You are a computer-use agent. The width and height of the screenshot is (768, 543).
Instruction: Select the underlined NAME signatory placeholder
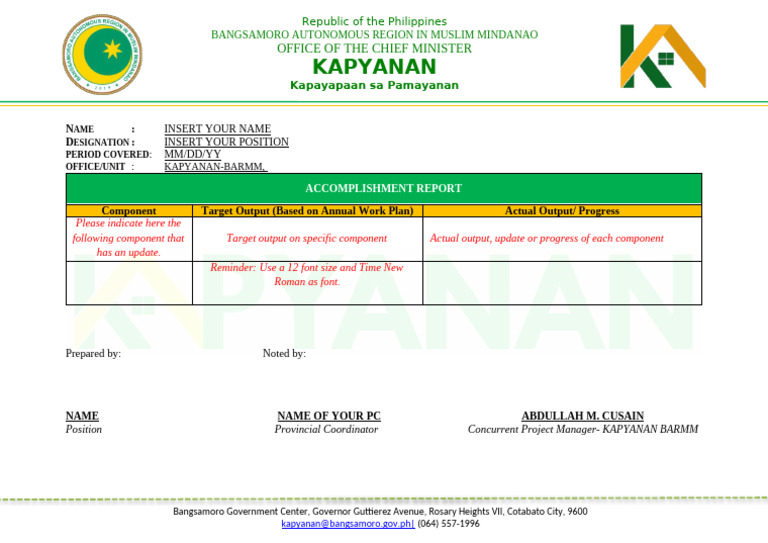pos(82,416)
